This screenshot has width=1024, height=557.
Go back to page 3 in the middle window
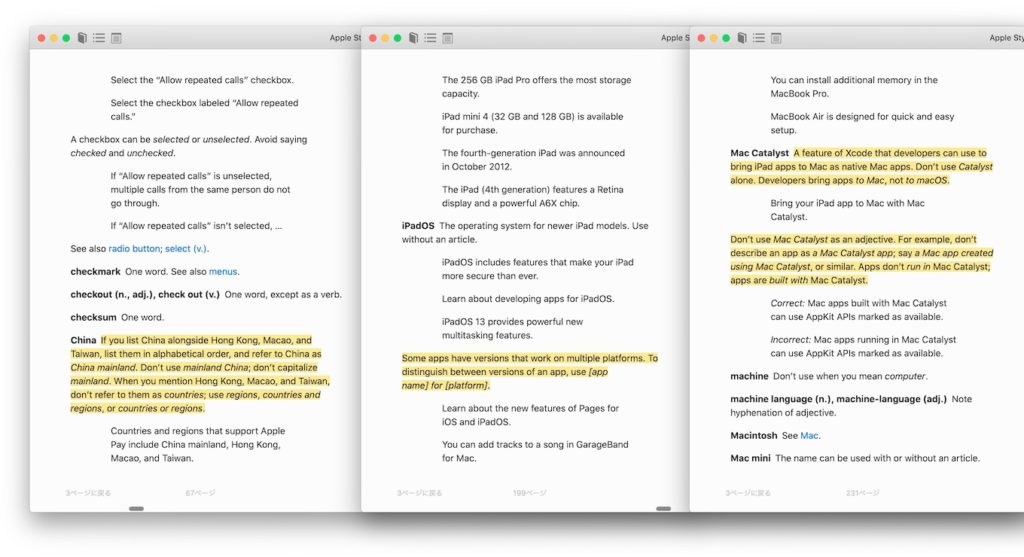click(419, 493)
